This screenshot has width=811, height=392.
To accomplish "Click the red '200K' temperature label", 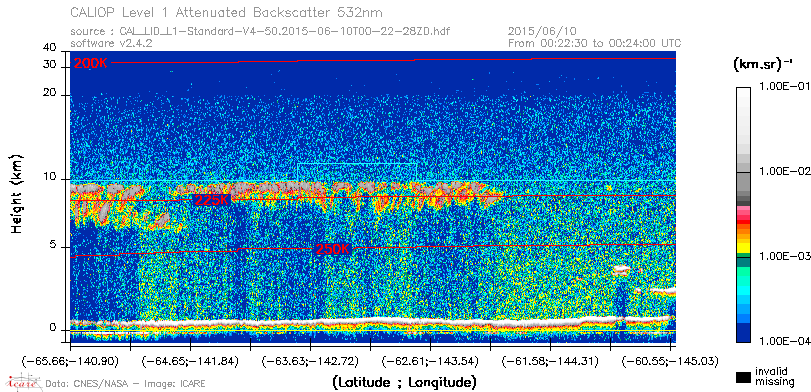I will click(90, 64).
